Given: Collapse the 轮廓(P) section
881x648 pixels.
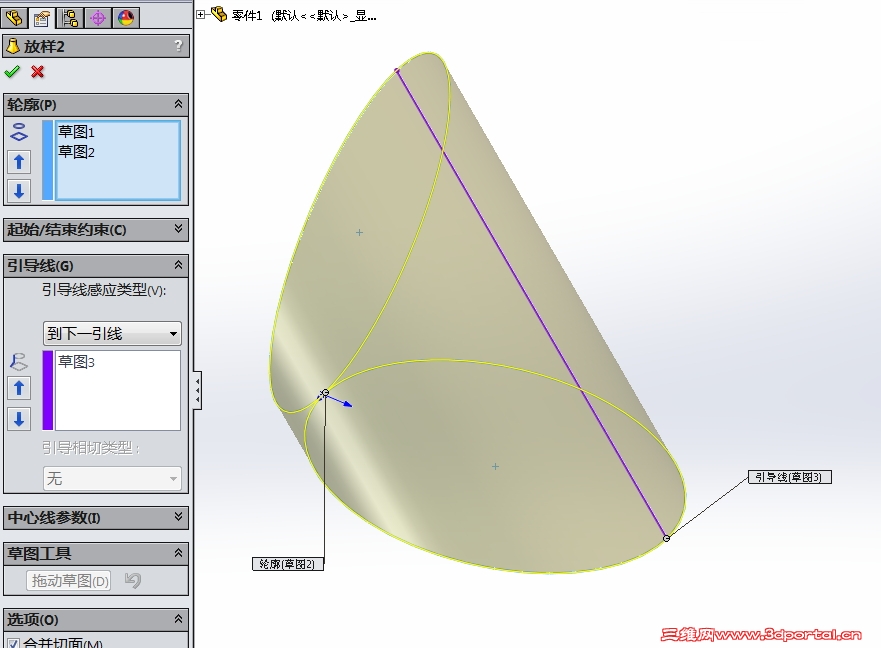Looking at the screenshot, I should click(x=178, y=104).
